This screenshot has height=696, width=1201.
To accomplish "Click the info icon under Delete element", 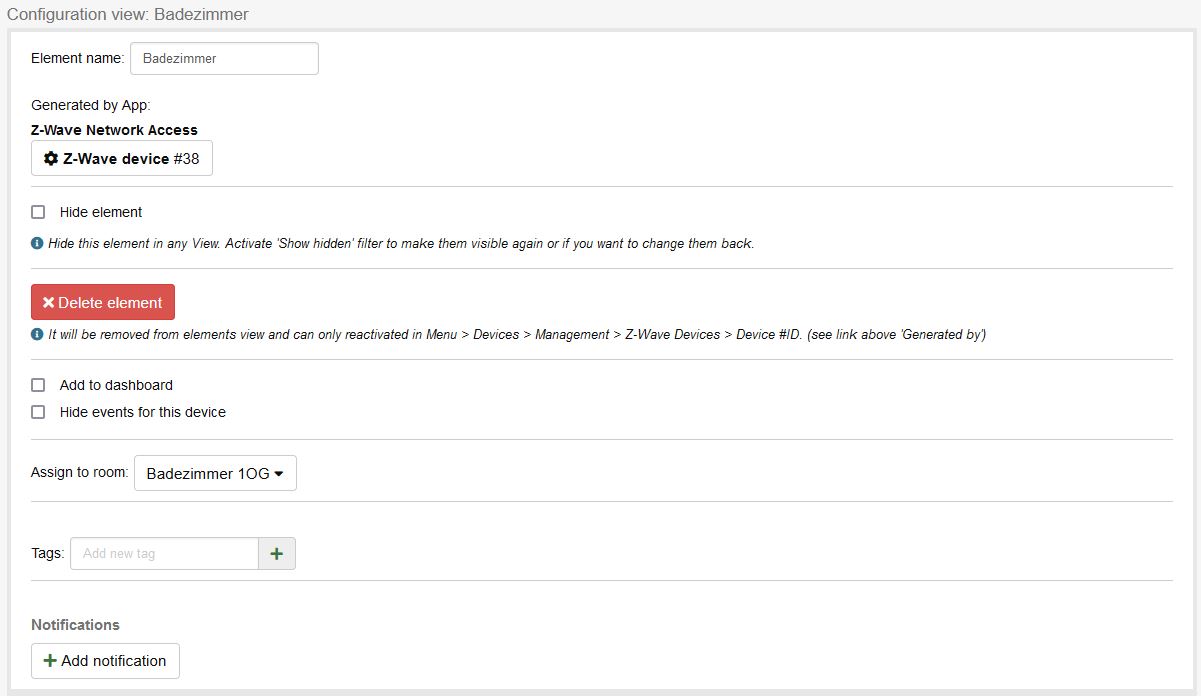I will 37,334.
